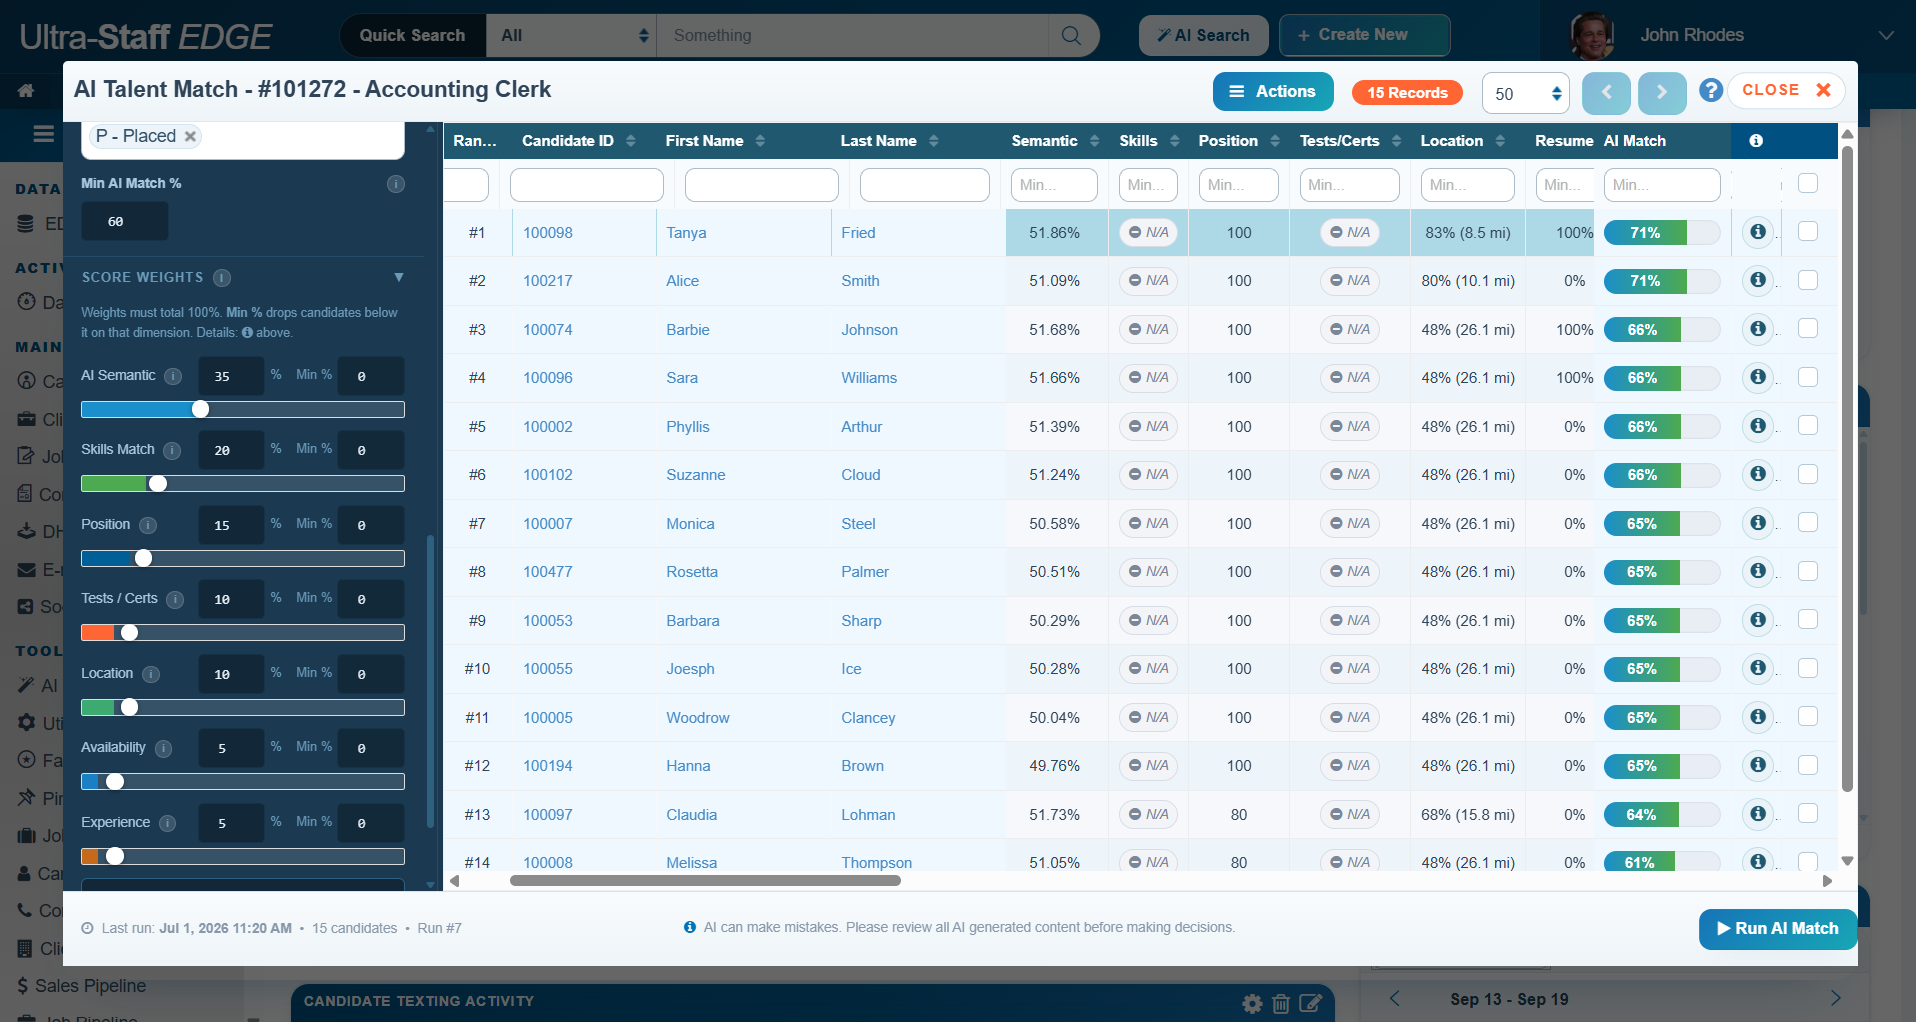The height and width of the screenshot is (1022, 1916).
Task: Show AI Semantic weight info
Action: tap(173, 376)
